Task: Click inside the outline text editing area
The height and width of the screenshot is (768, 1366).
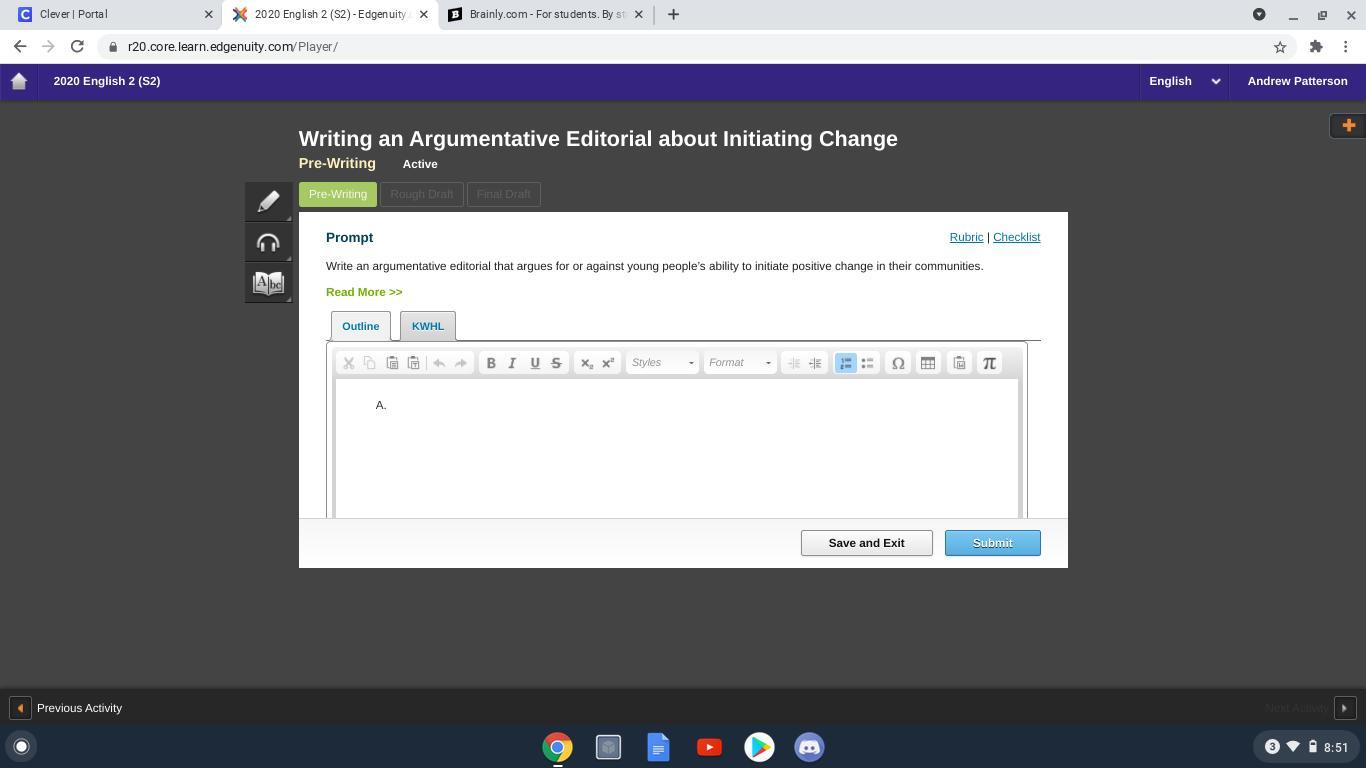Action: click(x=676, y=450)
